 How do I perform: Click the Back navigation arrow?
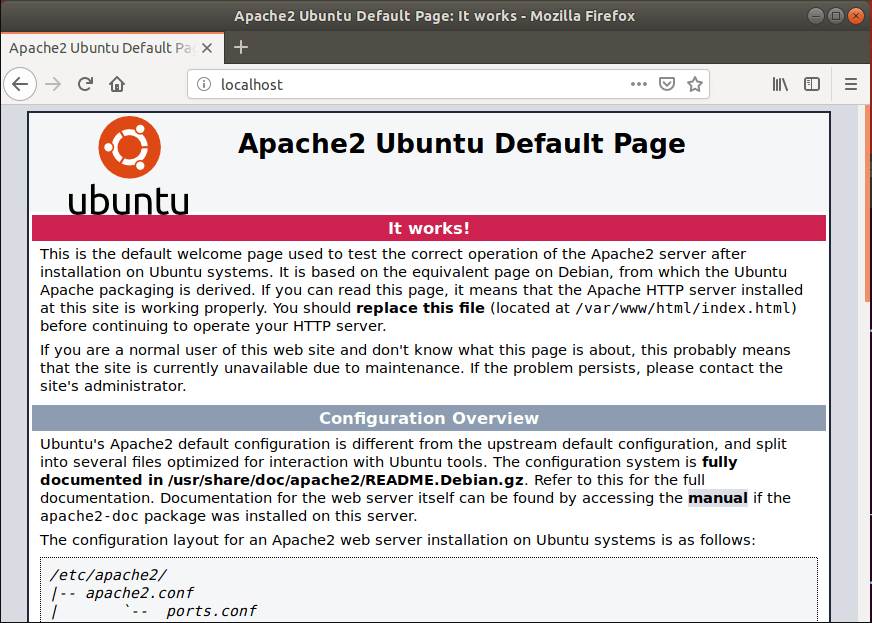click(x=20, y=85)
